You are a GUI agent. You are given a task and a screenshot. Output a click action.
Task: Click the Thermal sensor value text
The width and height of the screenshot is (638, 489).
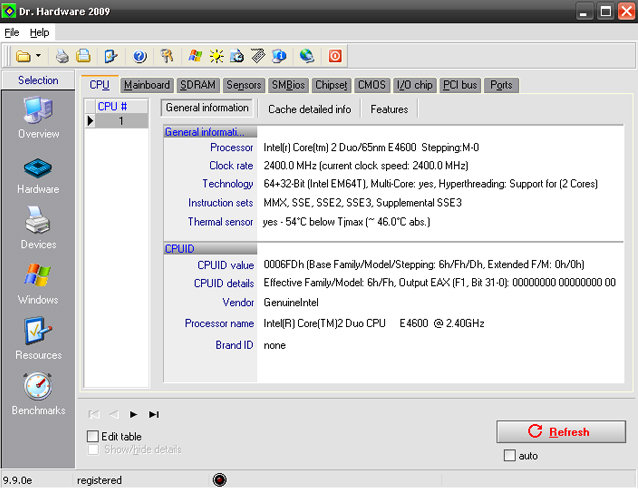point(346,222)
